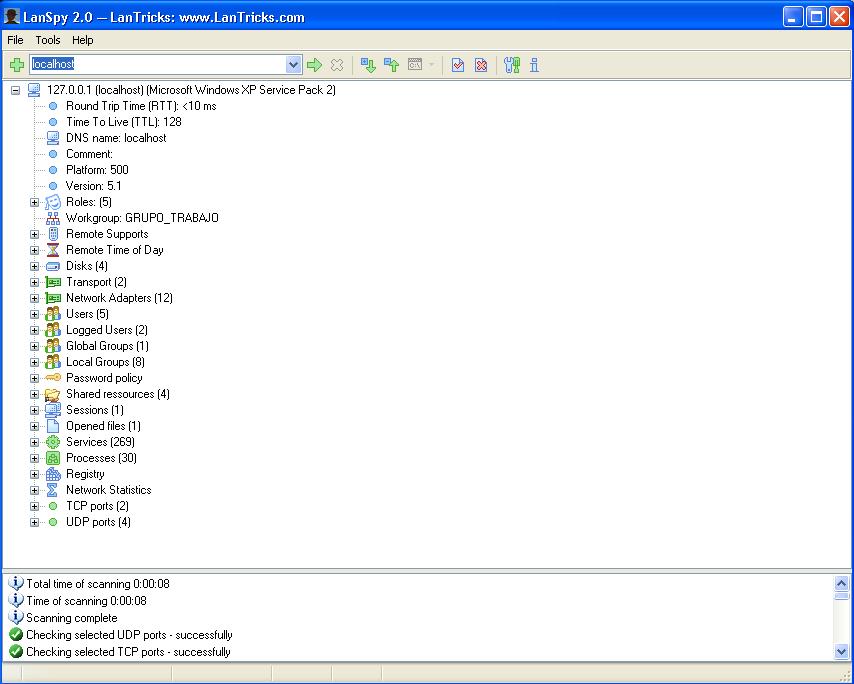
Task: Expand the Disks (4) node
Action: 34,267
